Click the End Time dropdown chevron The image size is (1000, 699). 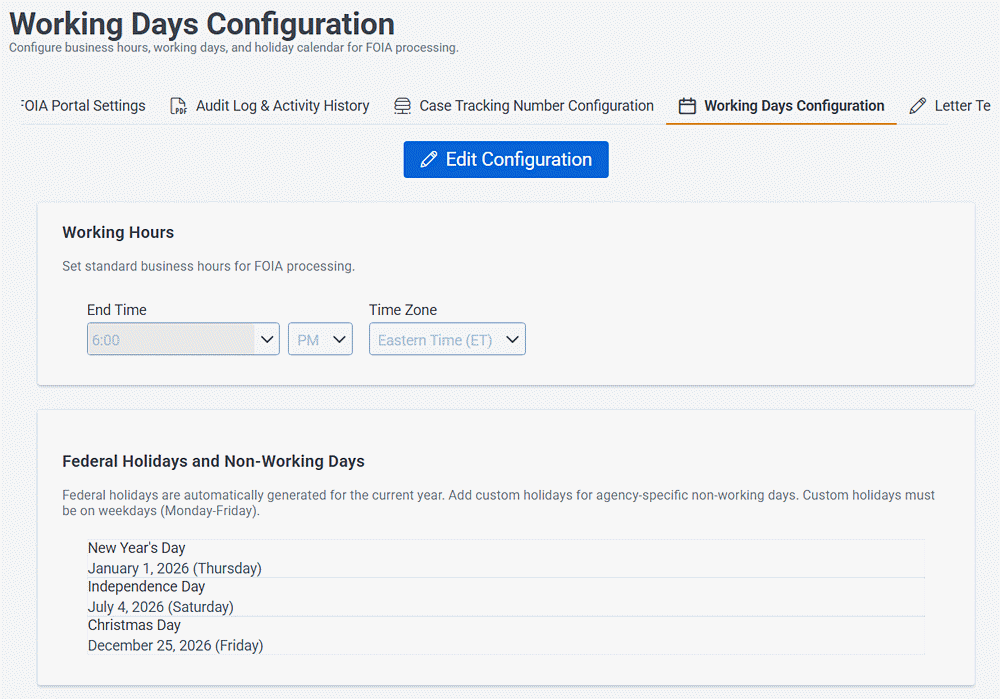(x=267, y=339)
